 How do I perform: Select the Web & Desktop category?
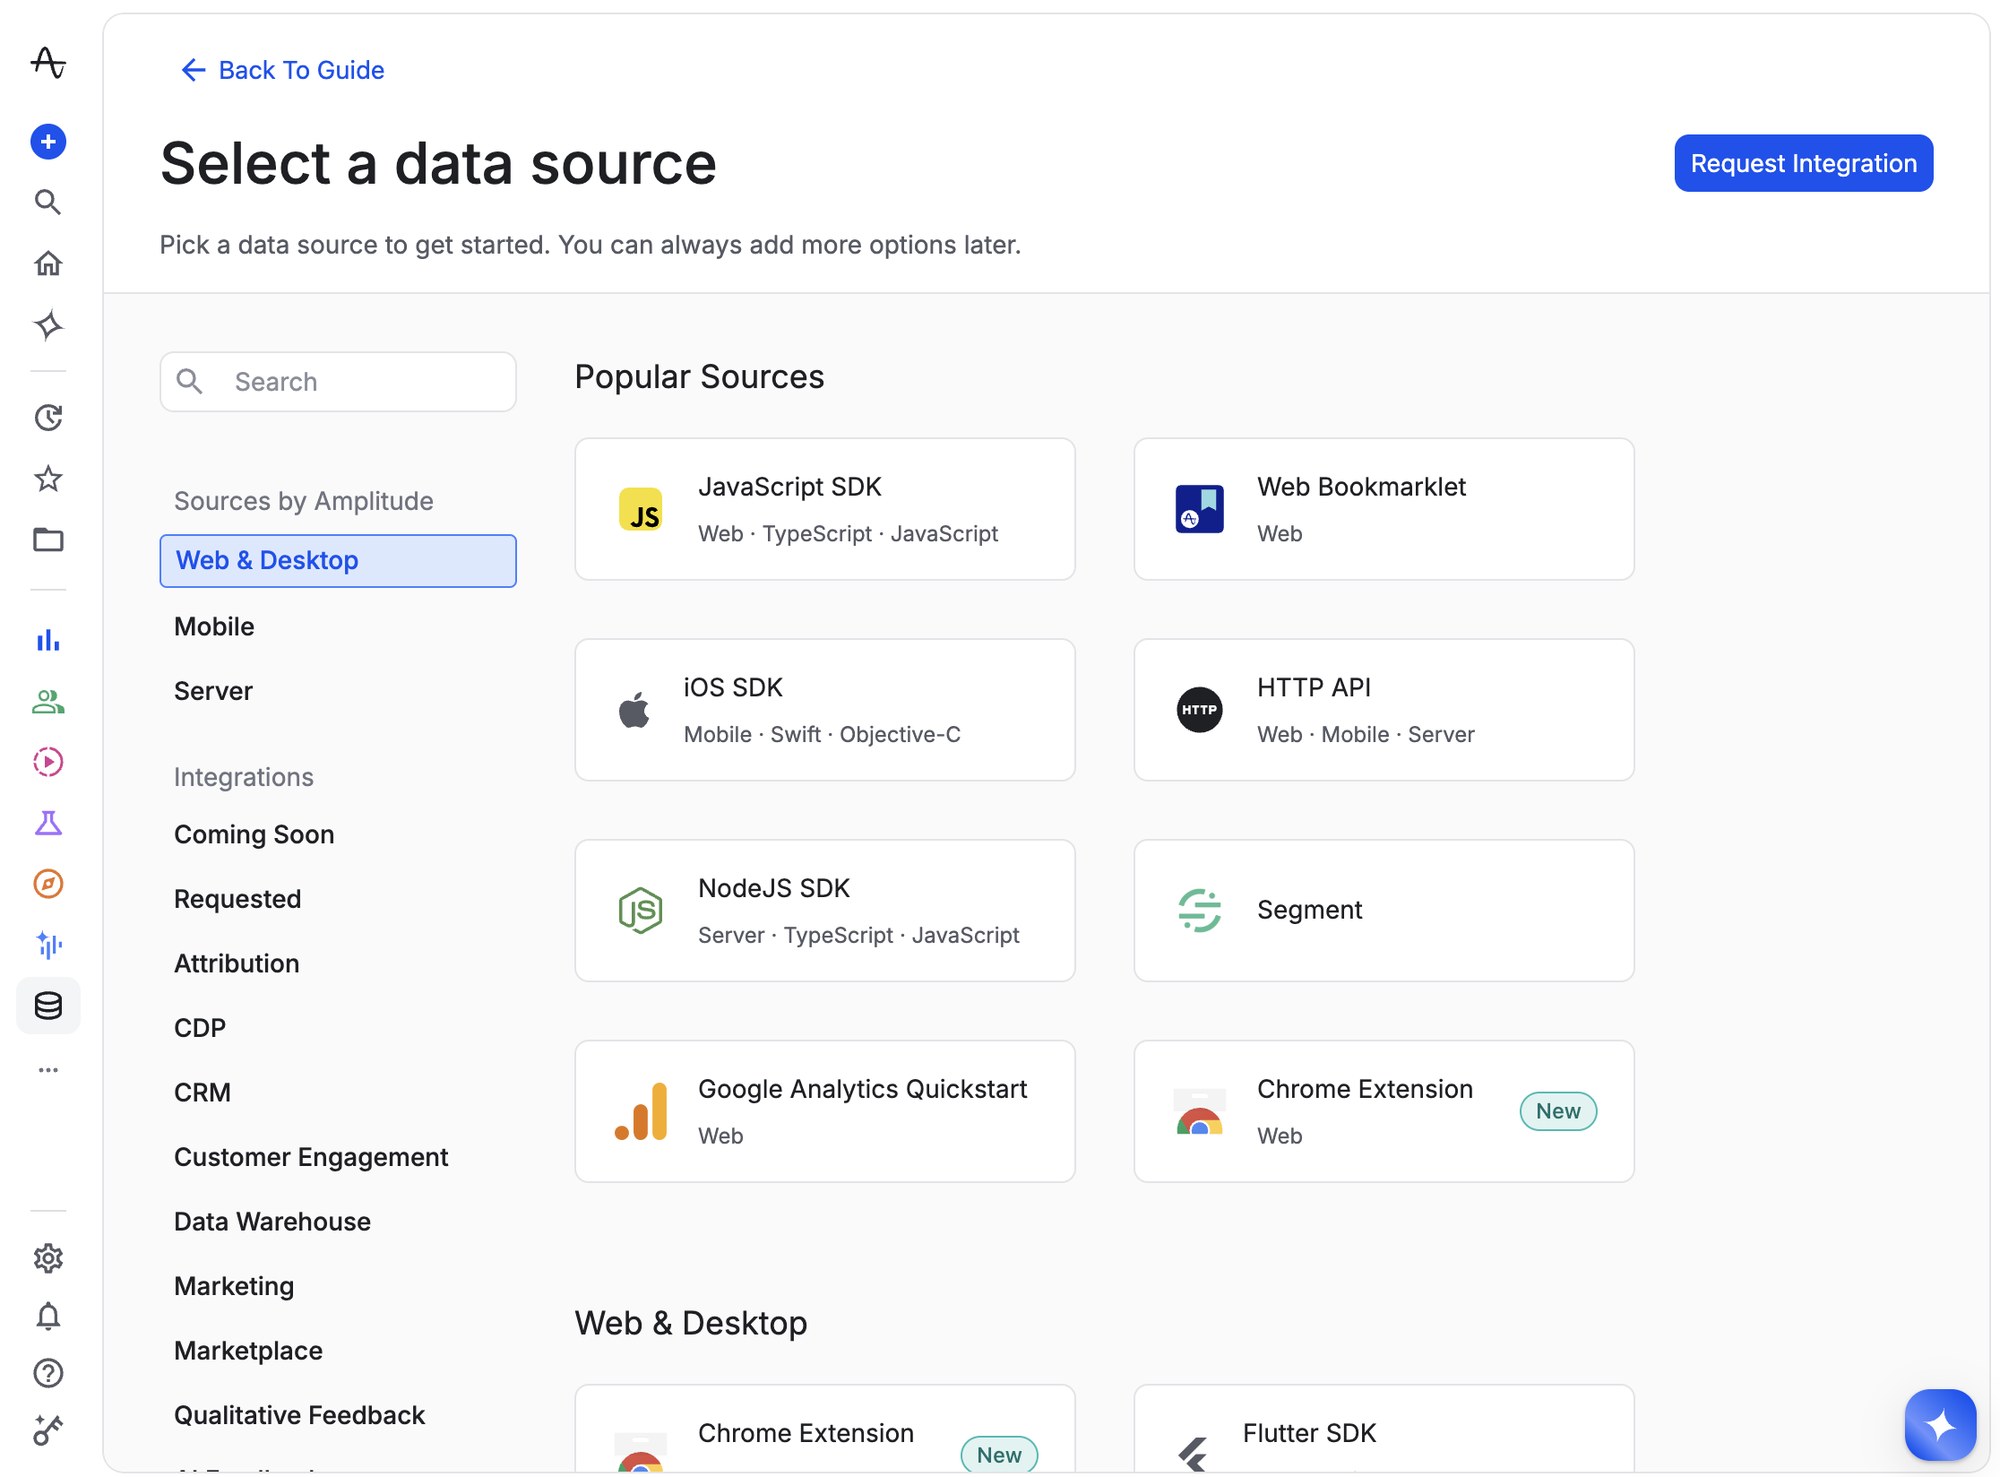[x=338, y=561]
